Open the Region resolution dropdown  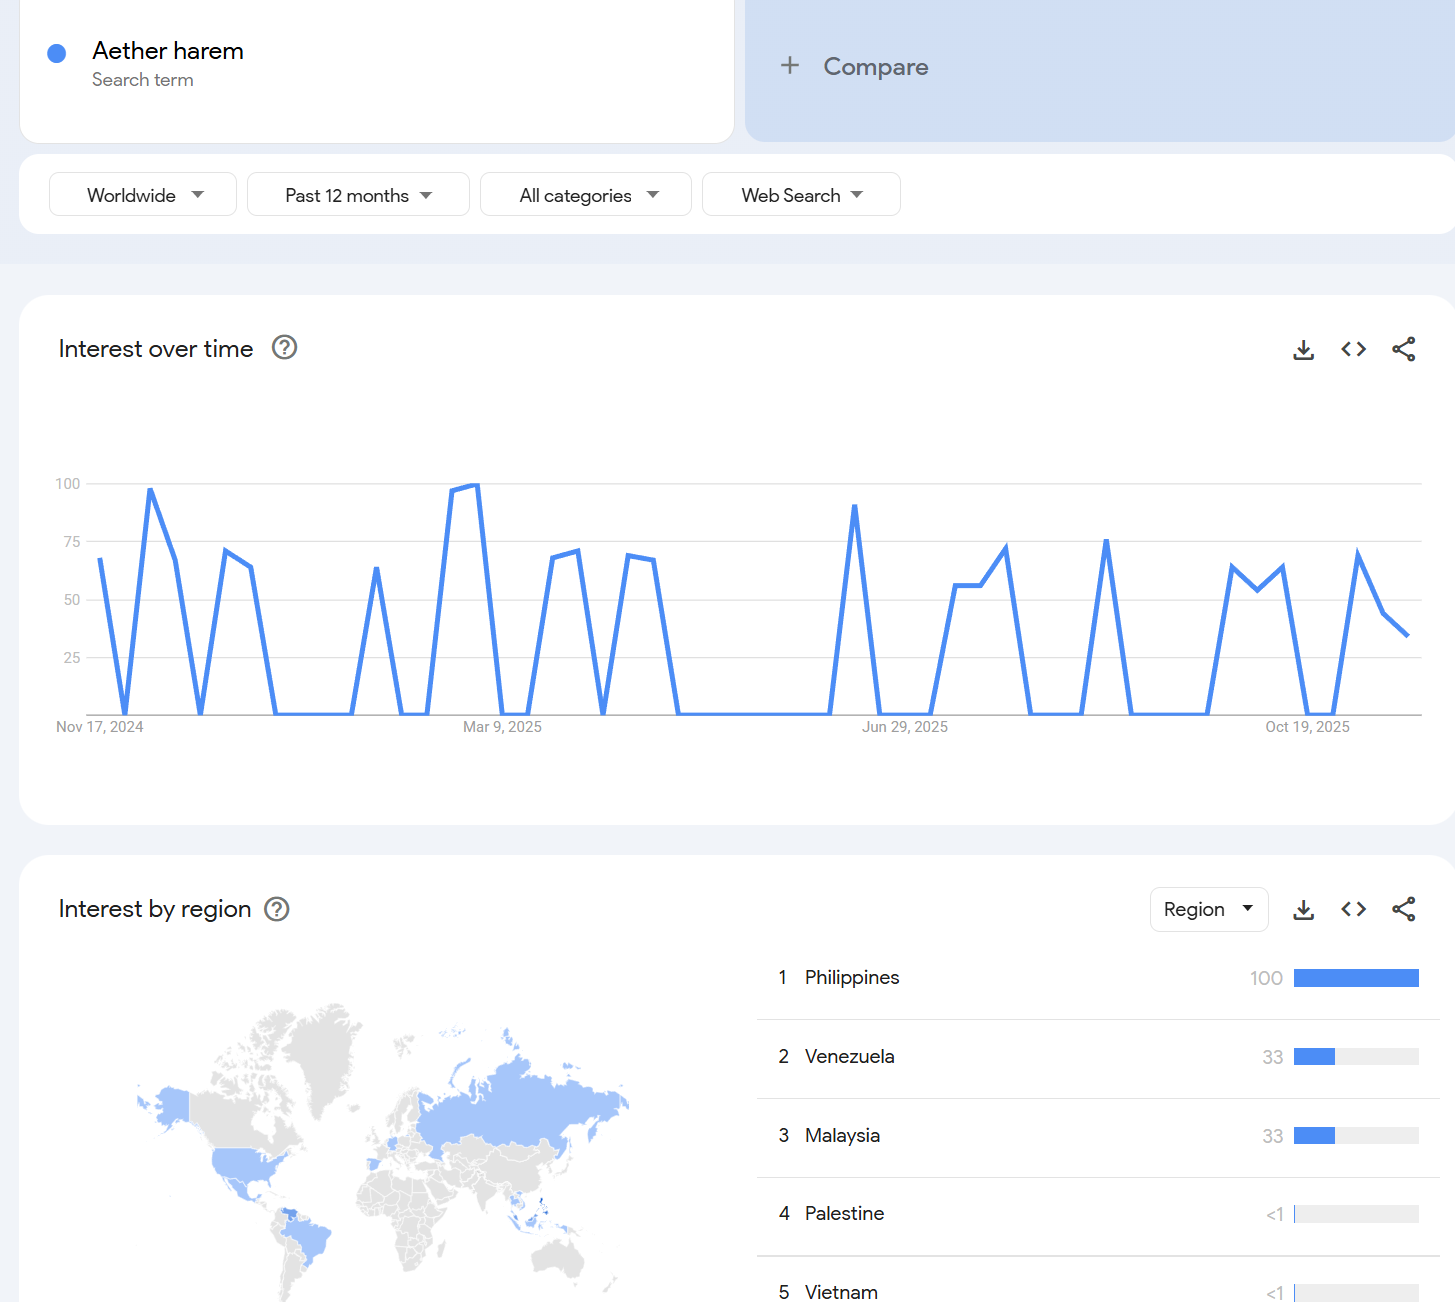point(1209,909)
